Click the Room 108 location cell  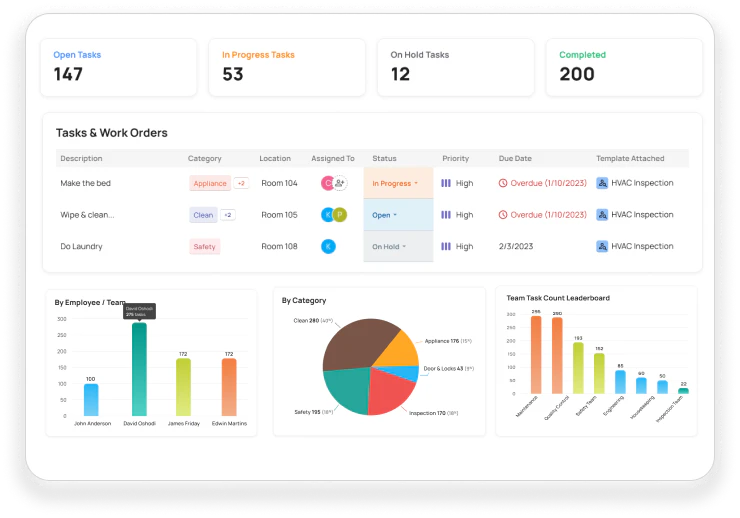(279, 246)
